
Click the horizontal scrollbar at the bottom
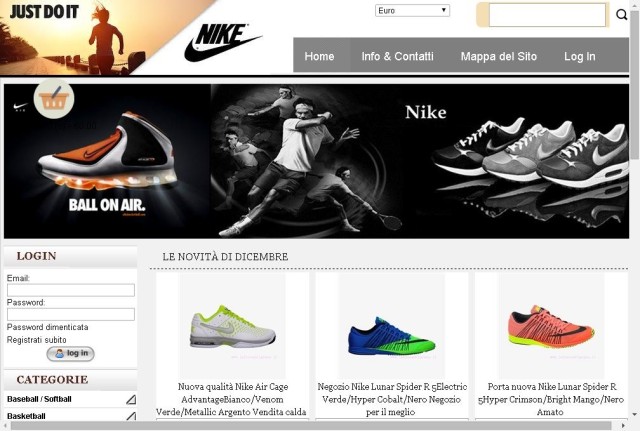tap(311, 426)
